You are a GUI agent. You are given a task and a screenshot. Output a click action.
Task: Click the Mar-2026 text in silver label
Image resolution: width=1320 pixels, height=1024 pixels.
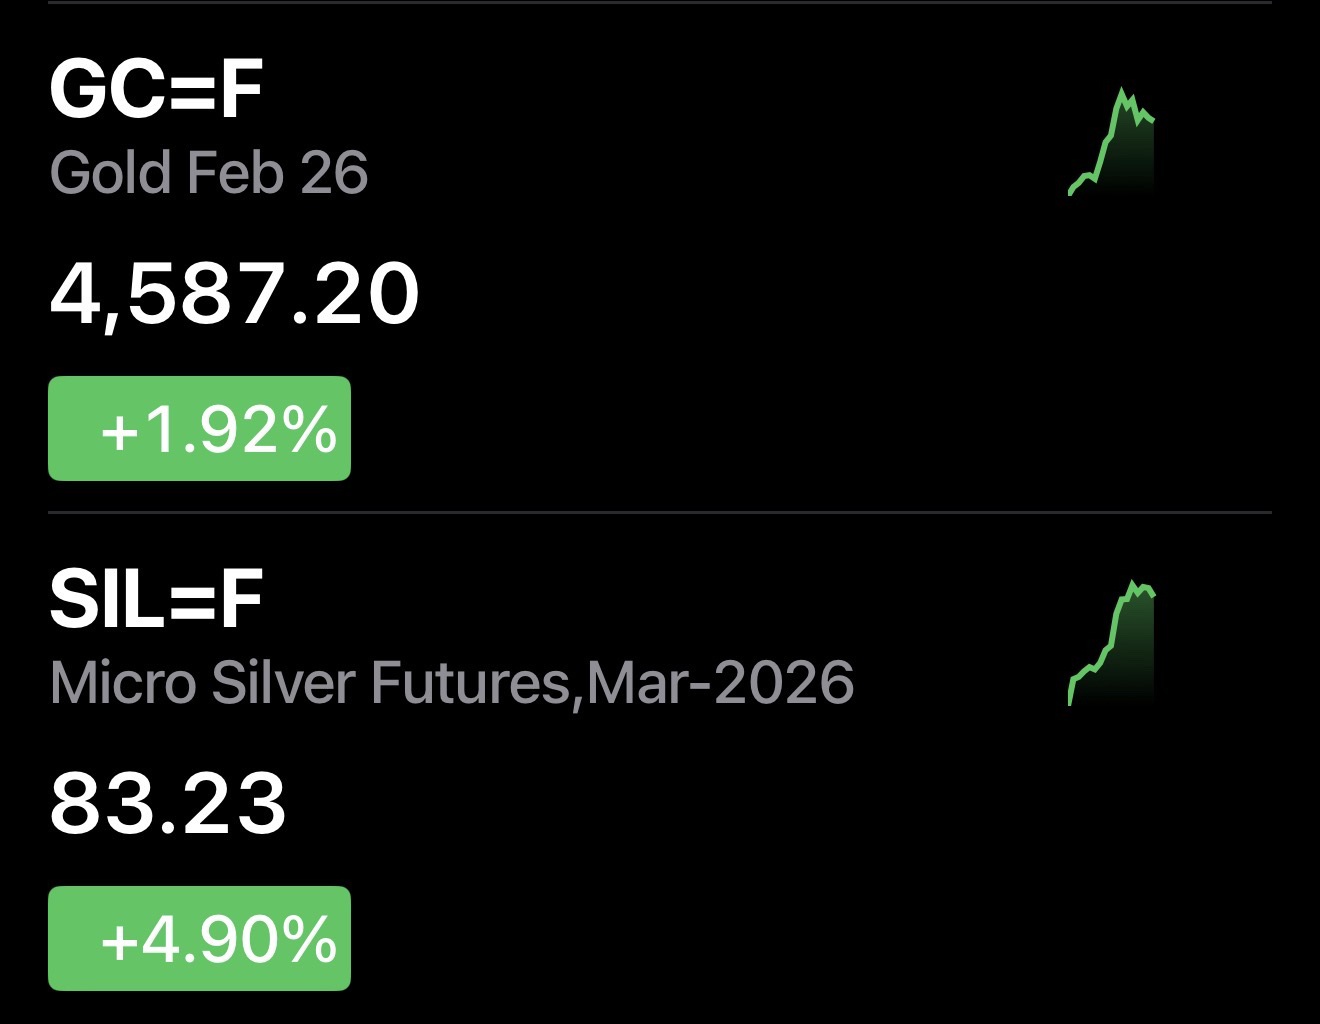click(x=720, y=683)
